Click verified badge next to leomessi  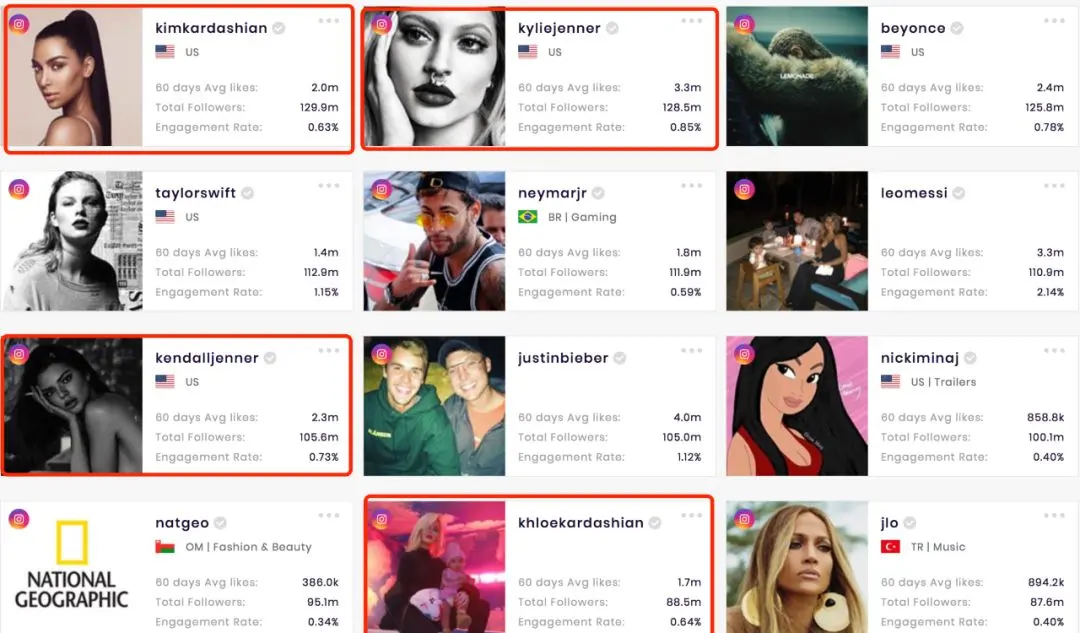click(959, 193)
